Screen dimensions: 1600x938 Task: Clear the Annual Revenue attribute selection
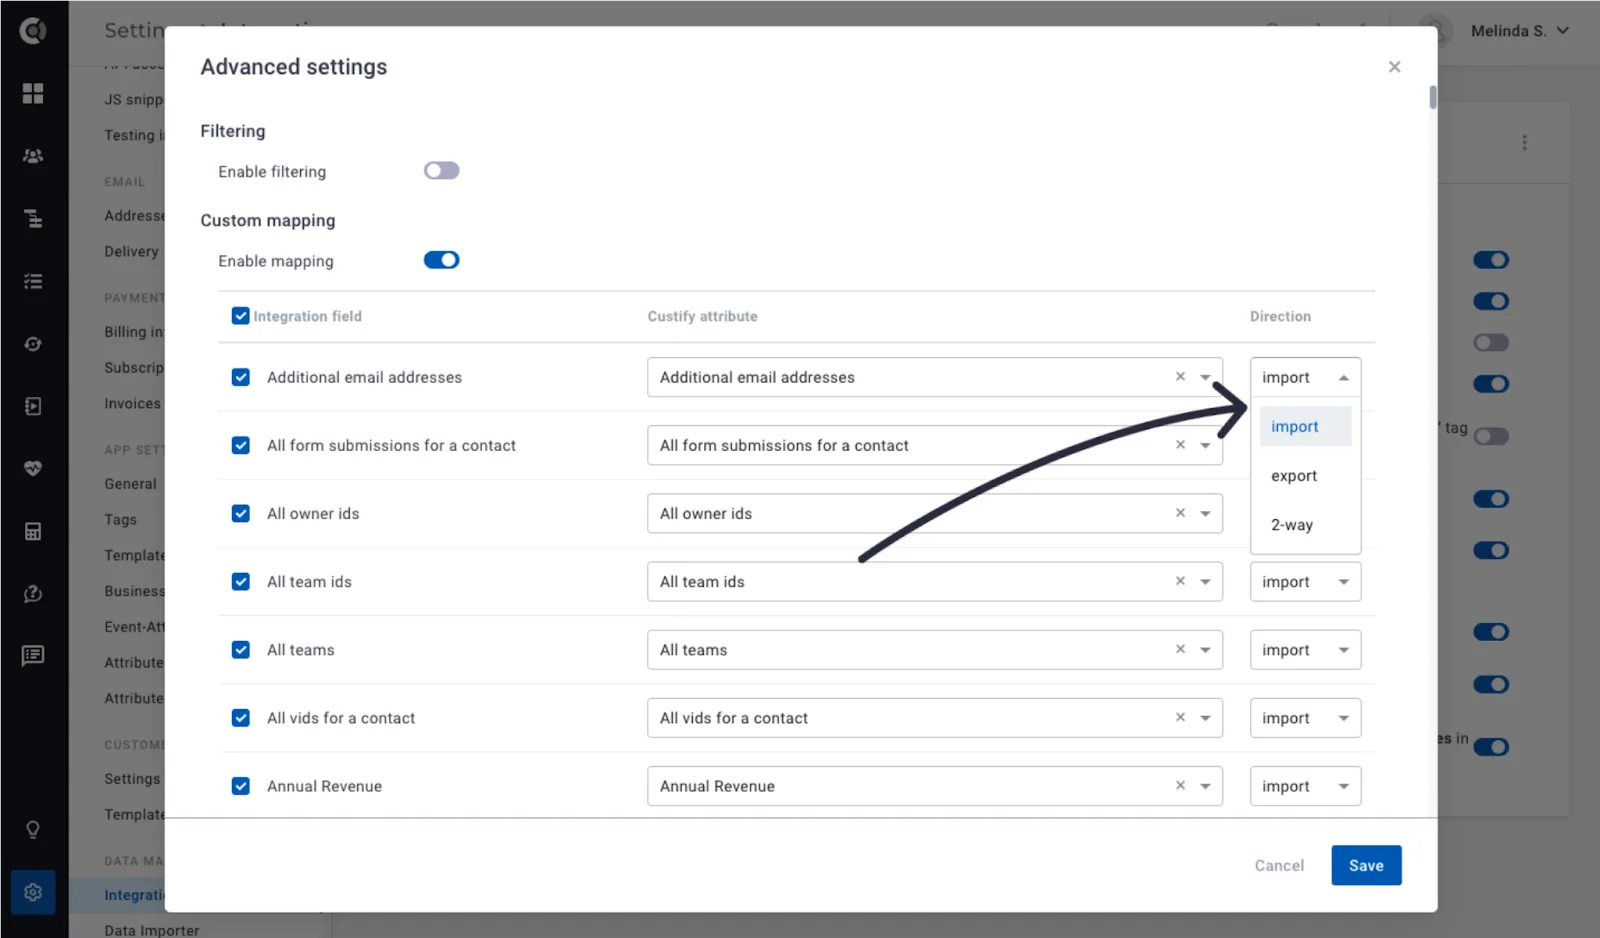coord(1180,786)
